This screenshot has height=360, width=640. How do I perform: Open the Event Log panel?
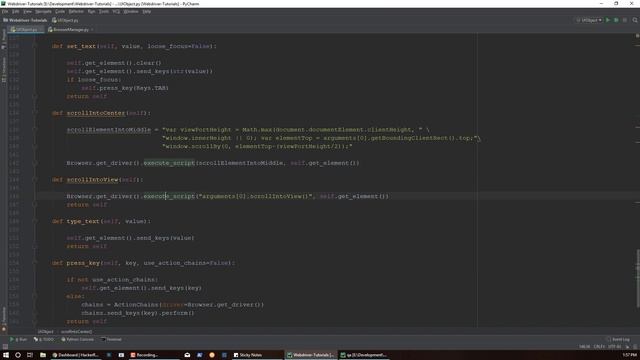(618, 339)
